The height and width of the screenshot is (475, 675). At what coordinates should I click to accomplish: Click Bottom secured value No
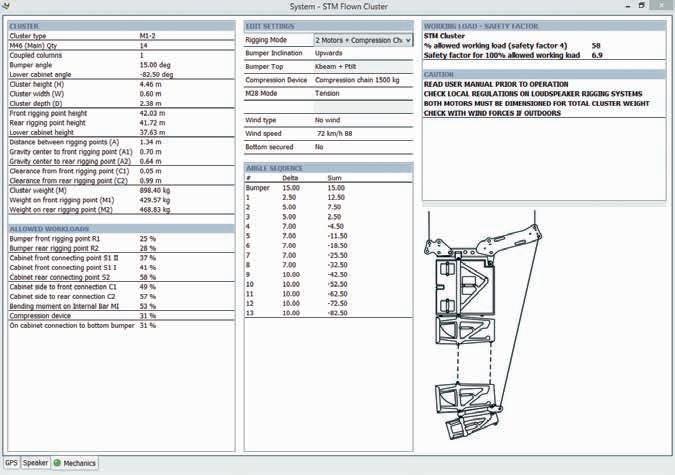point(319,147)
